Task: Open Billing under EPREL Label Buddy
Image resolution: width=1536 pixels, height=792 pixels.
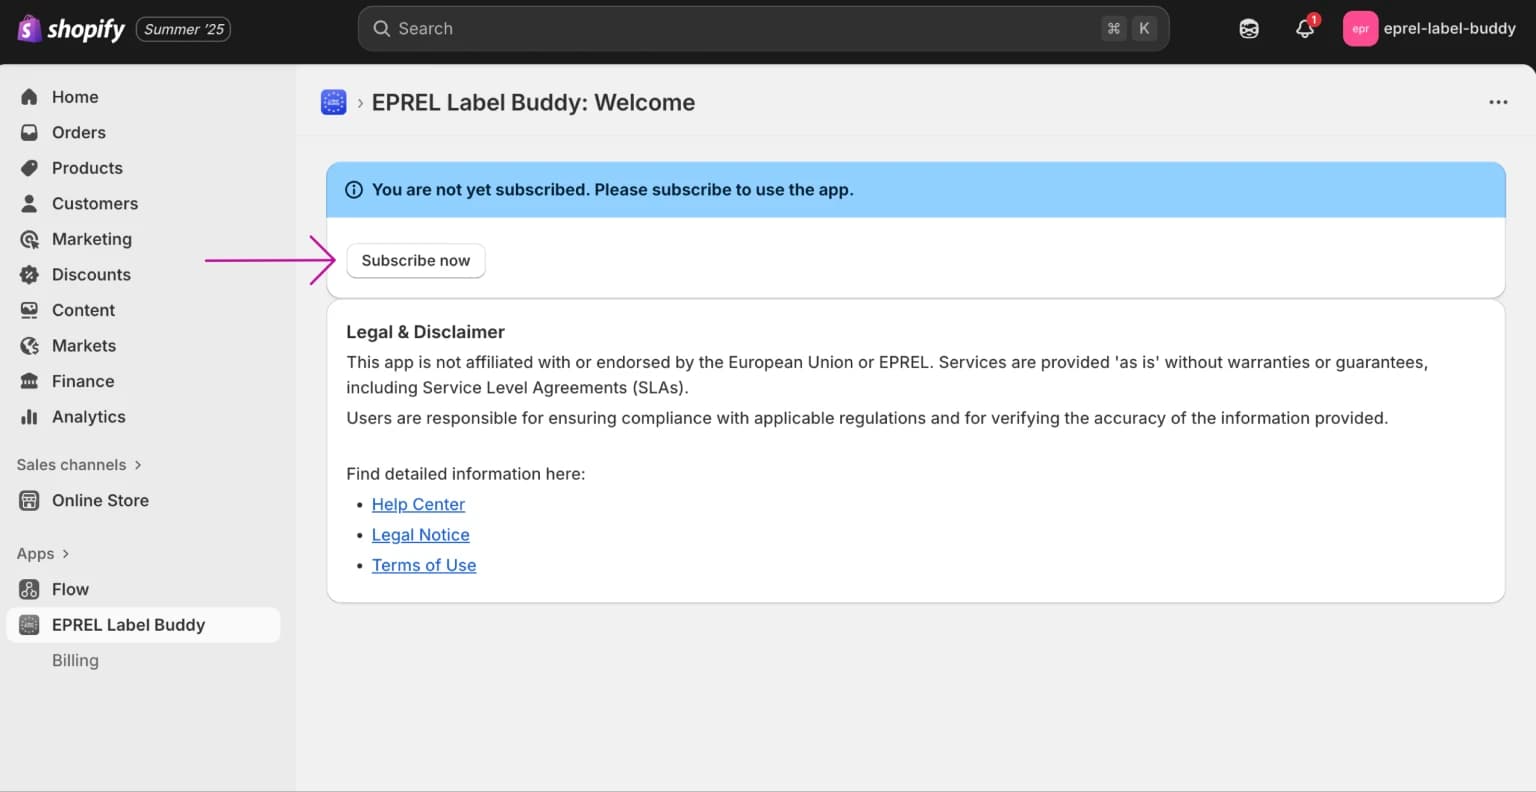Action: [x=75, y=660]
